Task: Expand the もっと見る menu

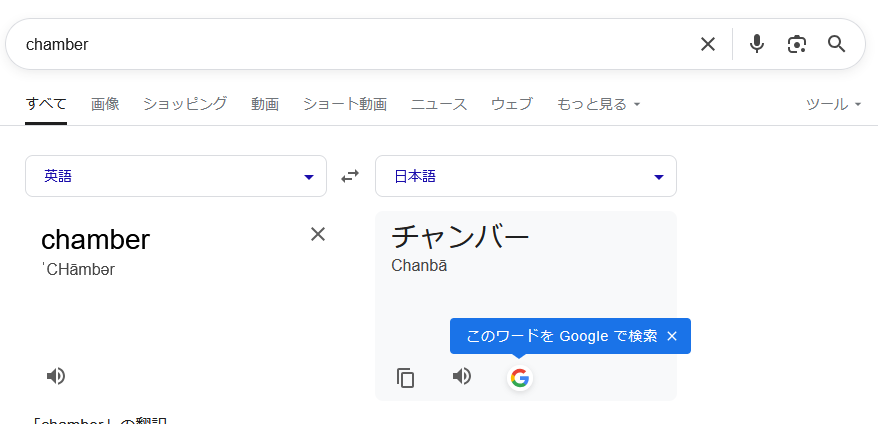Action: pyautogui.click(x=598, y=104)
